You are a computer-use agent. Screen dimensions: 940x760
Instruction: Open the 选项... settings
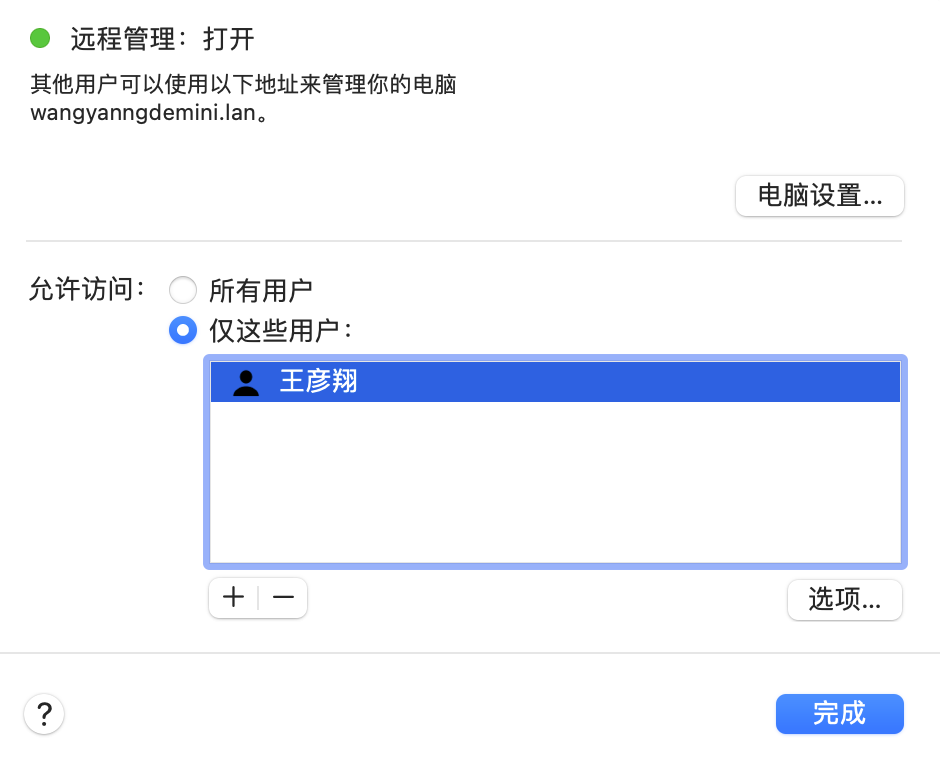tap(844, 600)
